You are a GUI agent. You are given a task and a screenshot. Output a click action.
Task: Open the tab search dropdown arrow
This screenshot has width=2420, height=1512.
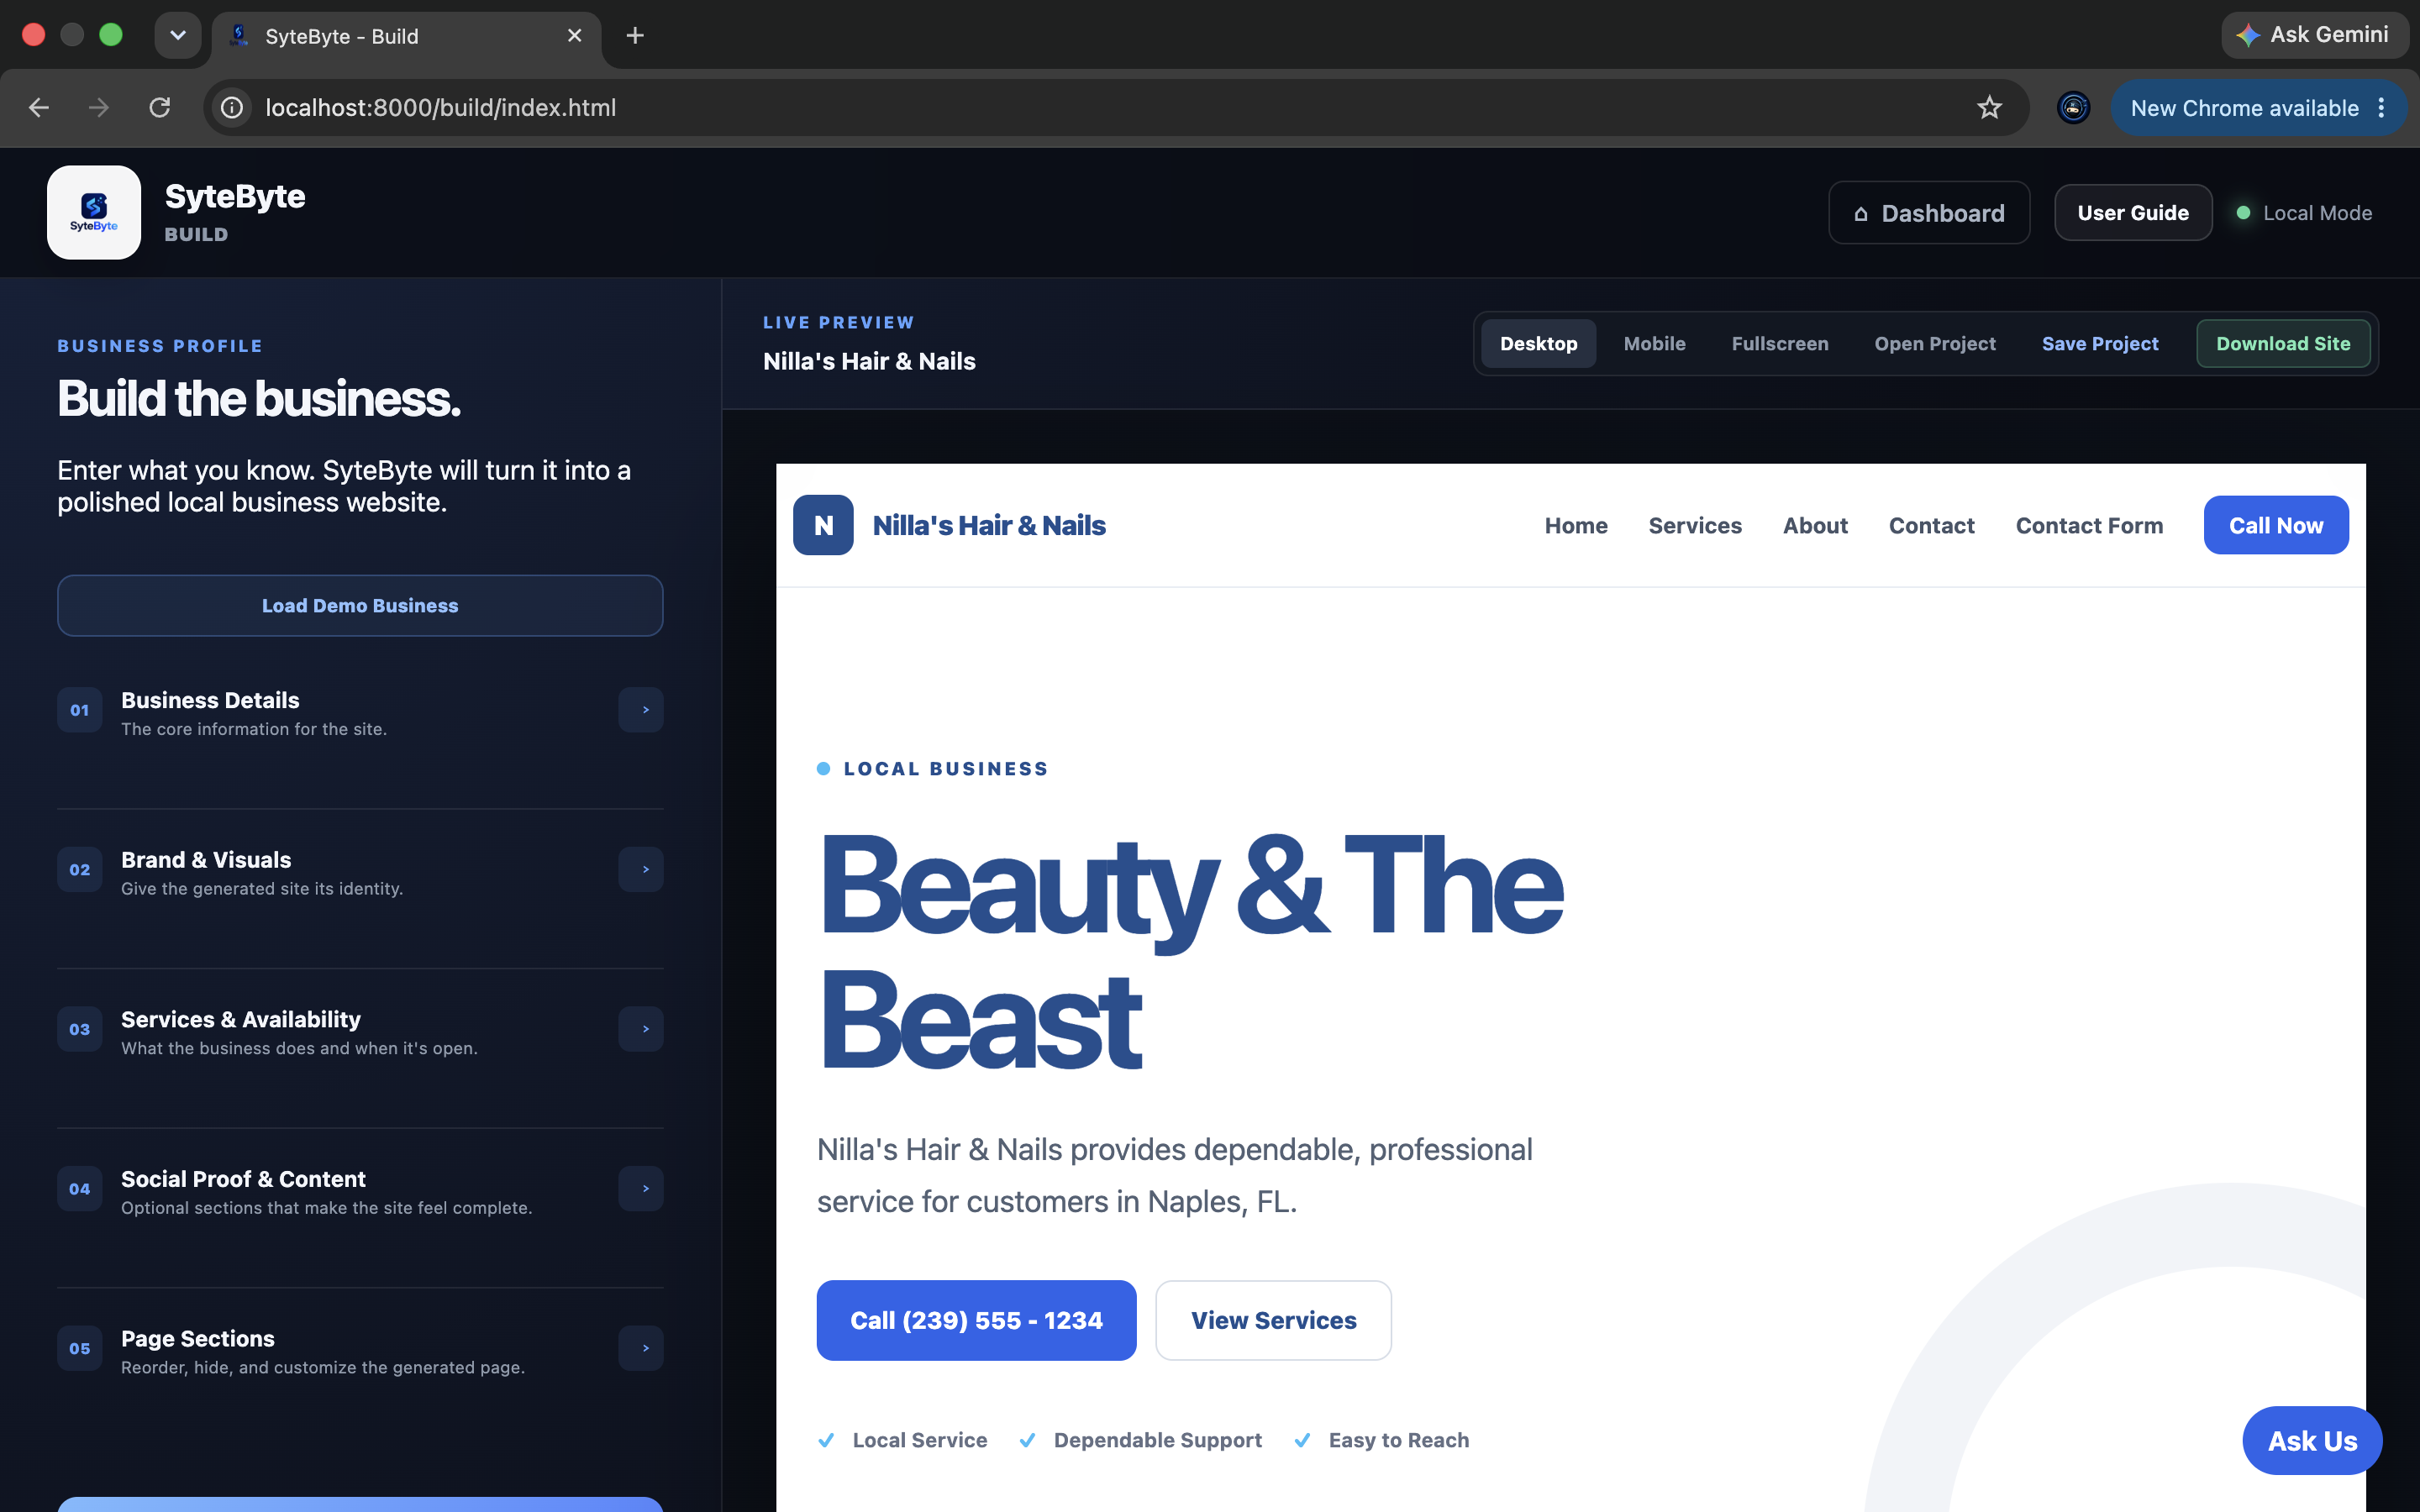click(x=178, y=36)
